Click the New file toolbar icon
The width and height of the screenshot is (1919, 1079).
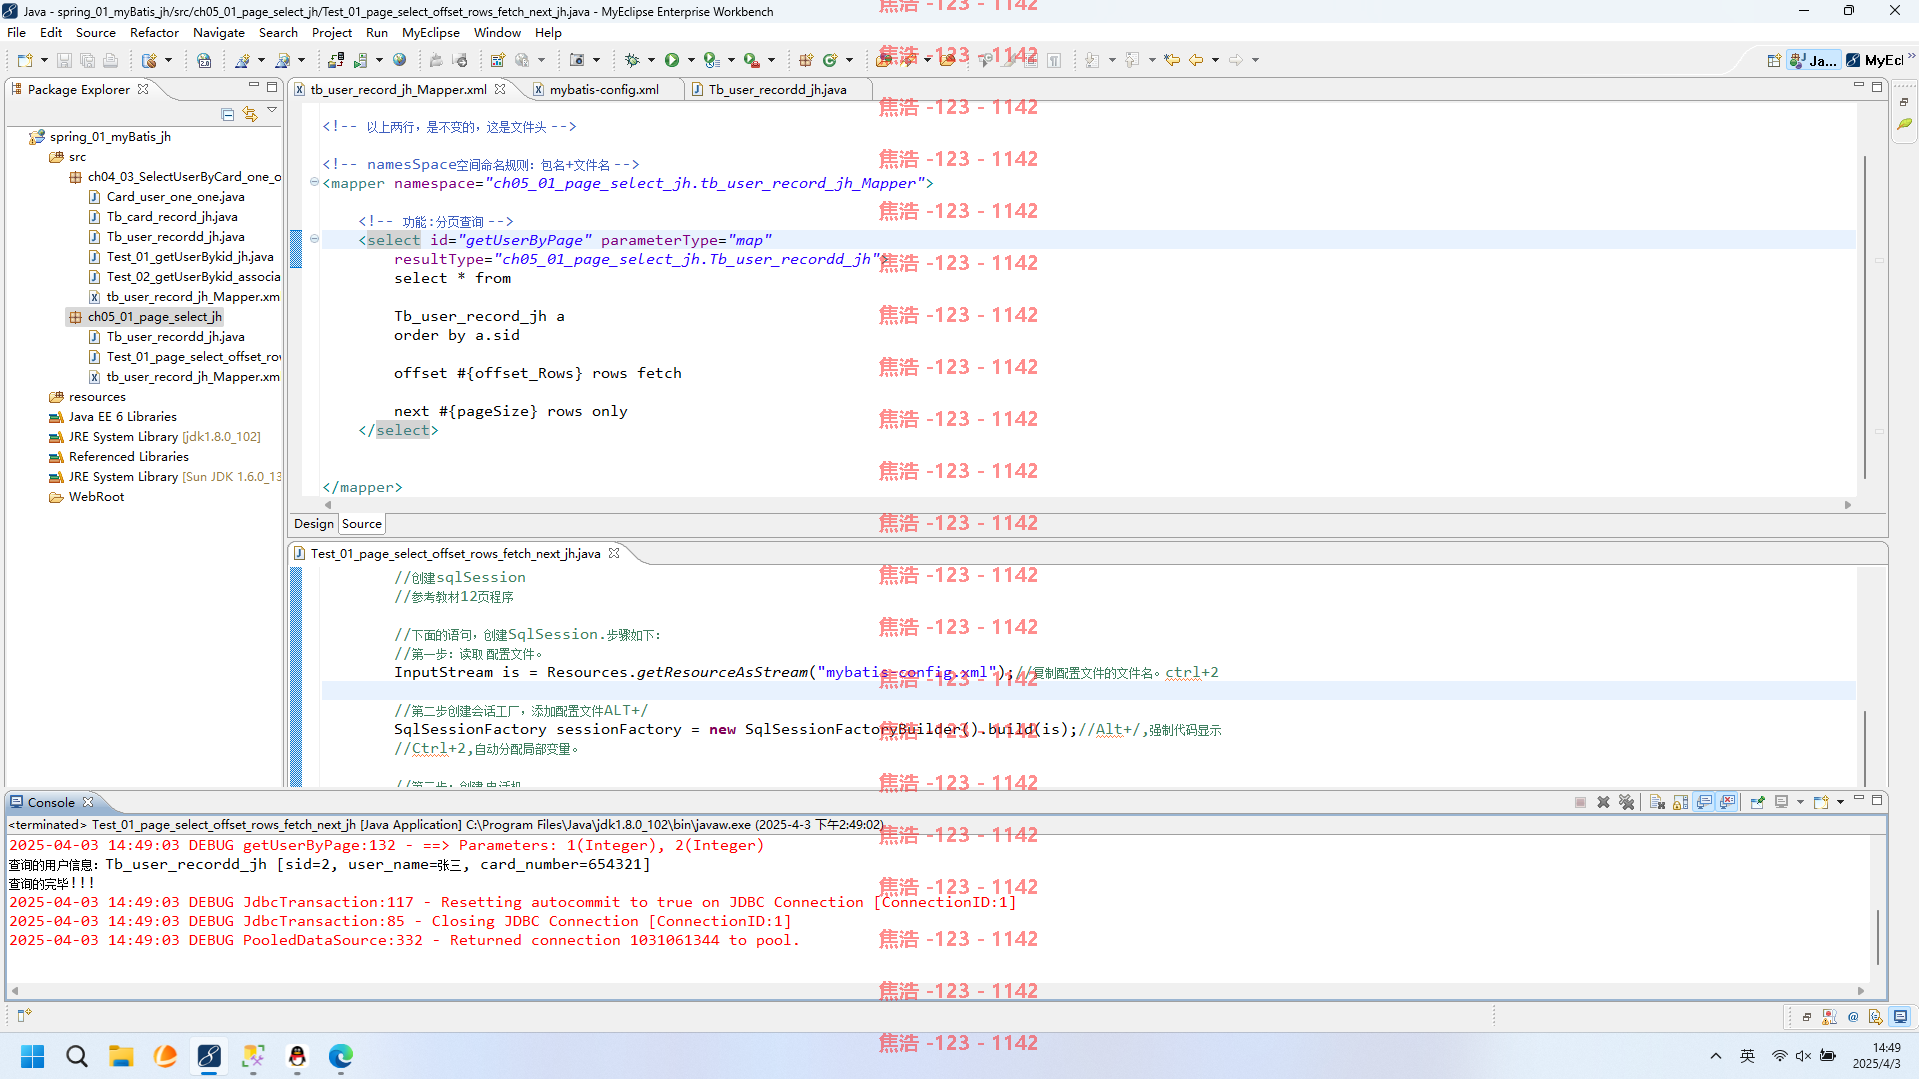point(25,60)
